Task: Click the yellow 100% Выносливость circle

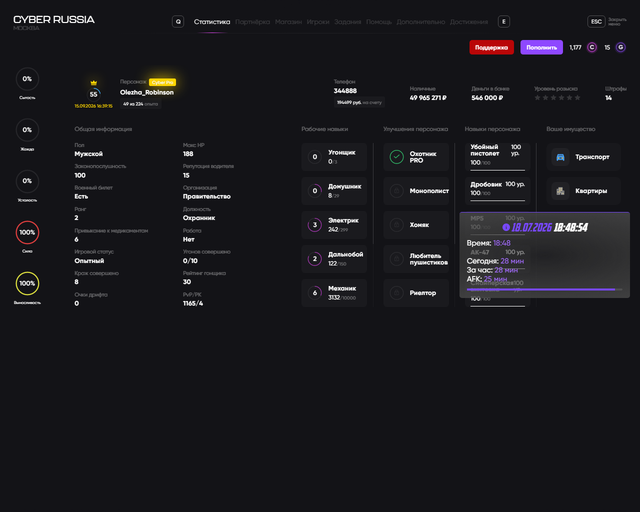Action: (x=27, y=283)
